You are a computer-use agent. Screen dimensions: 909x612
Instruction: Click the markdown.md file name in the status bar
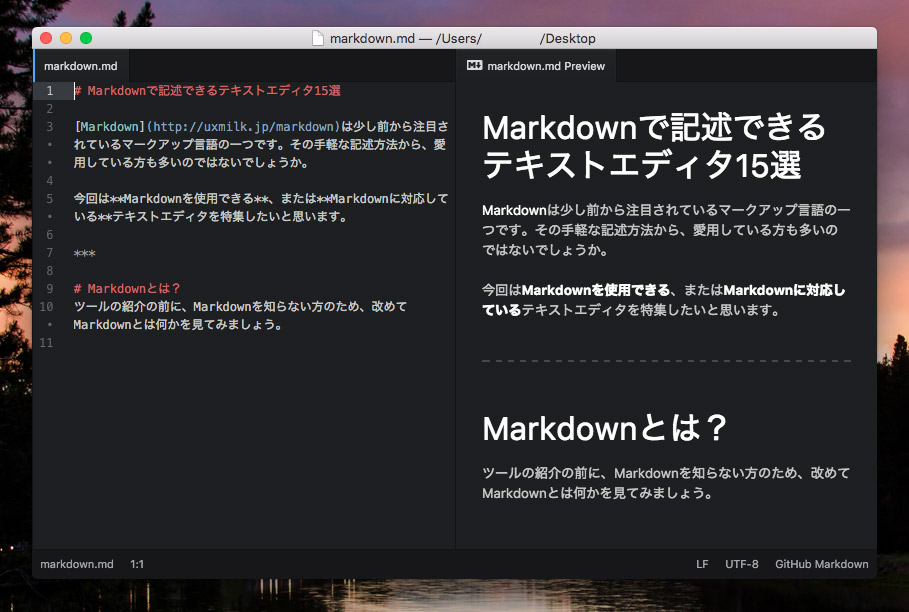(77, 564)
